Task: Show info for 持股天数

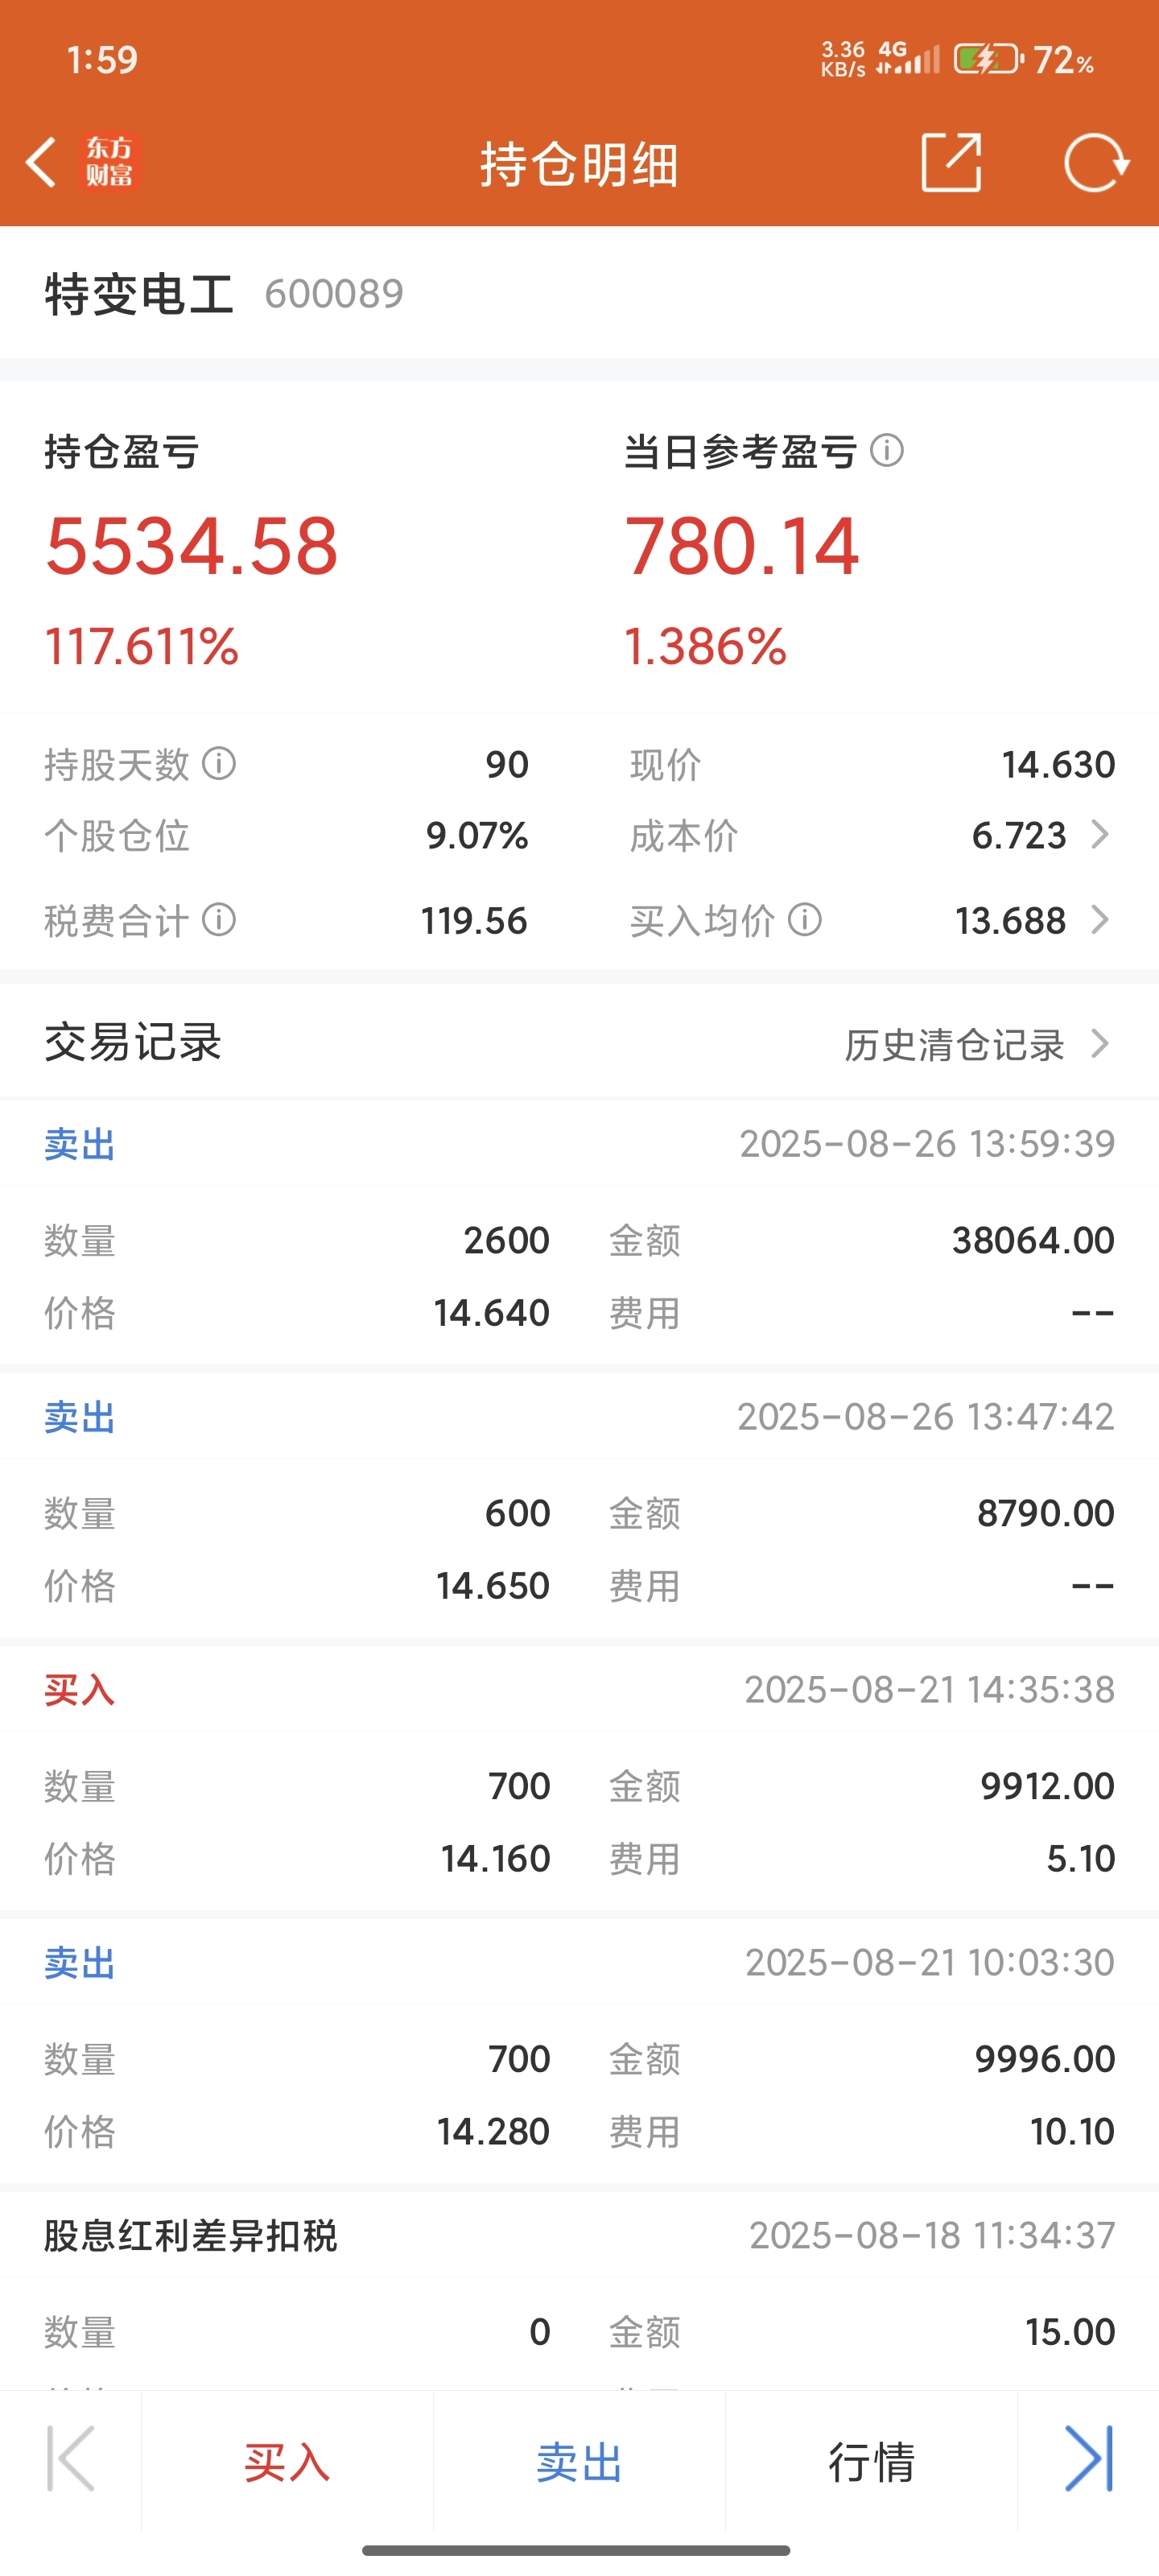Action: tap(219, 764)
